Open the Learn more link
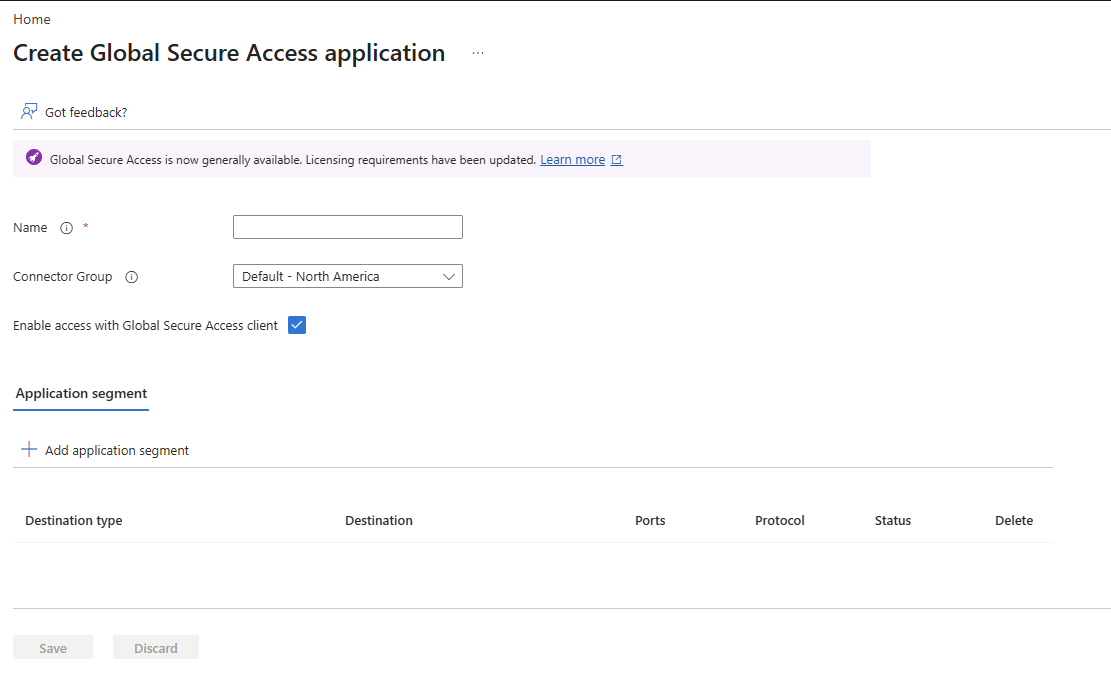1111x678 pixels. click(573, 159)
